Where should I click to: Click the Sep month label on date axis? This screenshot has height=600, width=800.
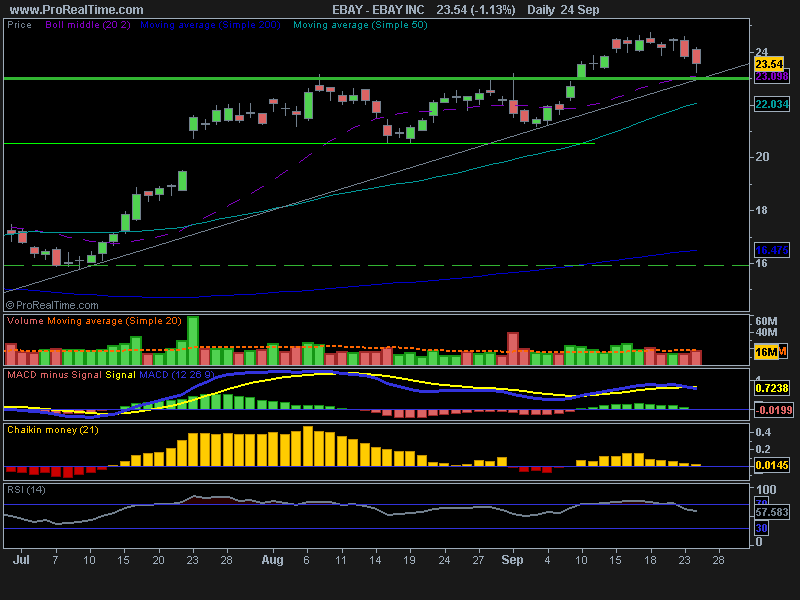[x=512, y=560]
